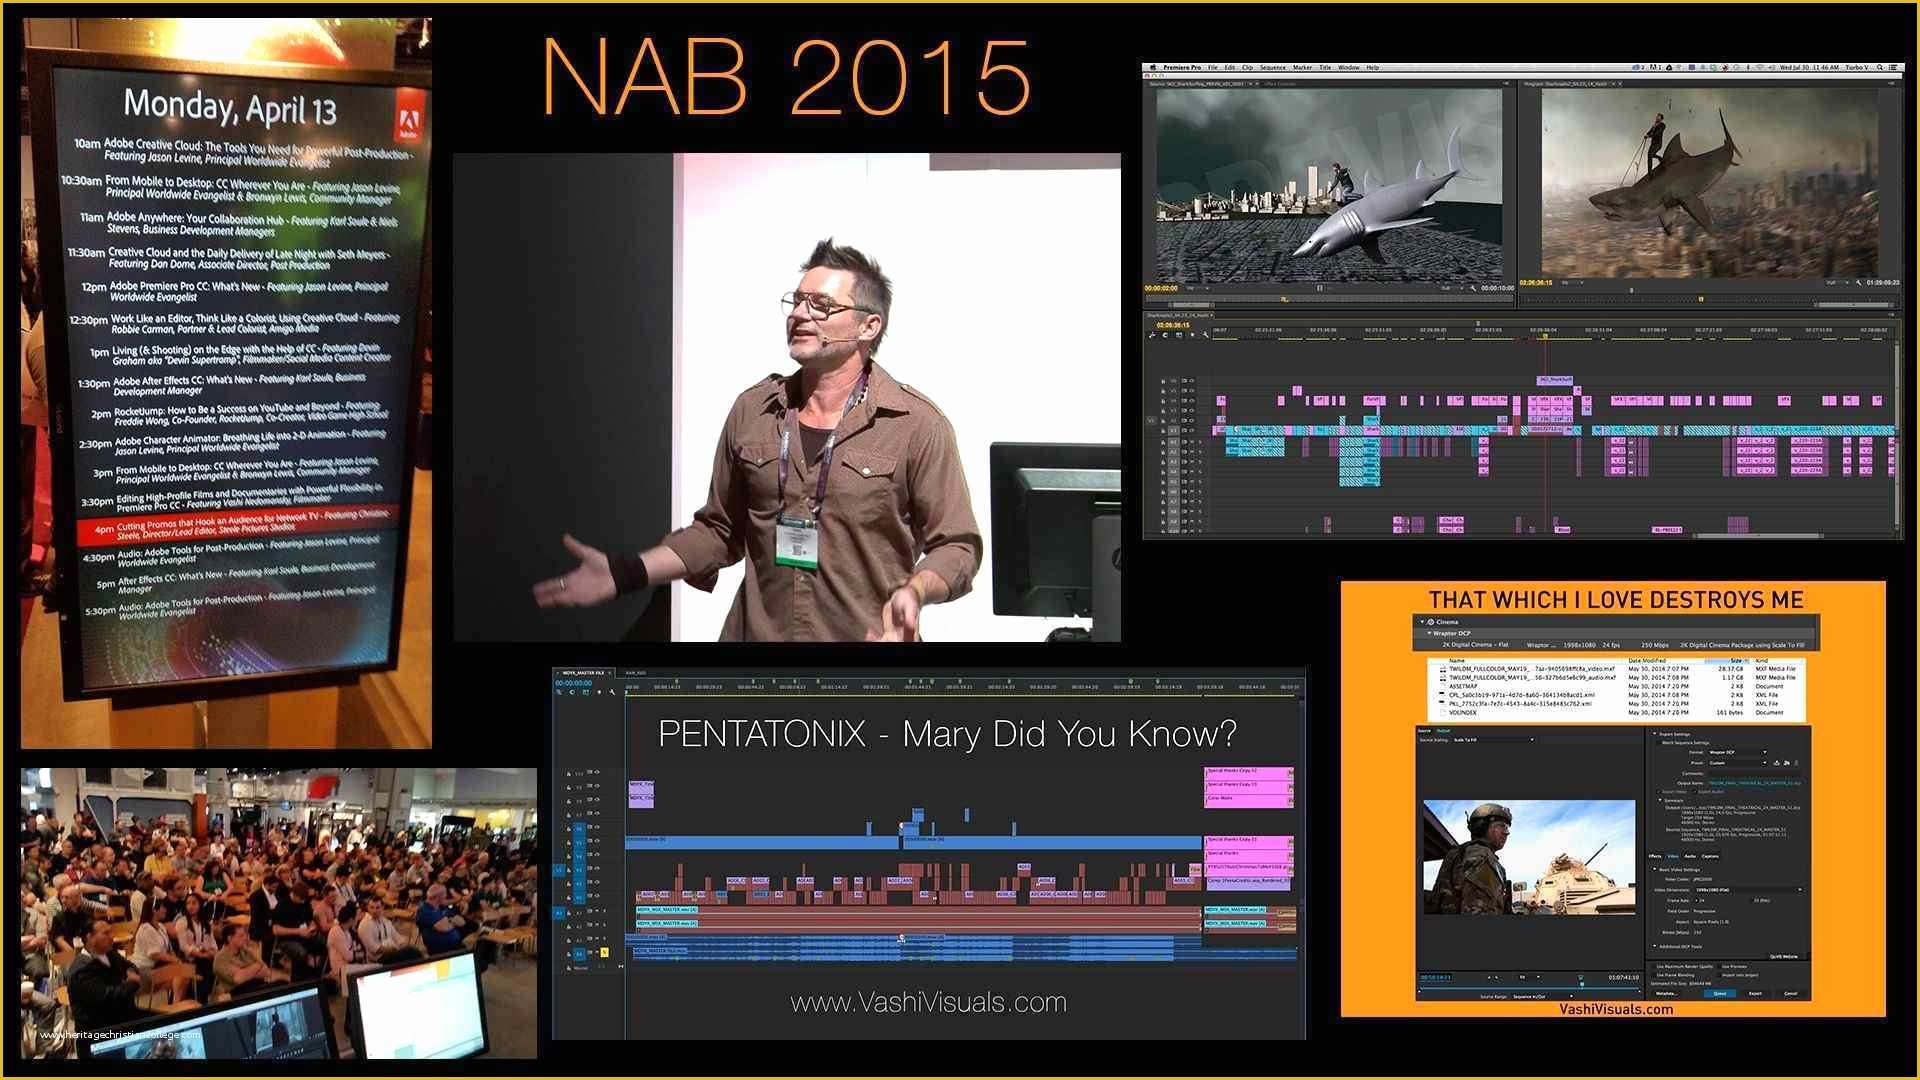Click the blue Queue button
The image size is (1920, 1080).
click(x=1719, y=994)
